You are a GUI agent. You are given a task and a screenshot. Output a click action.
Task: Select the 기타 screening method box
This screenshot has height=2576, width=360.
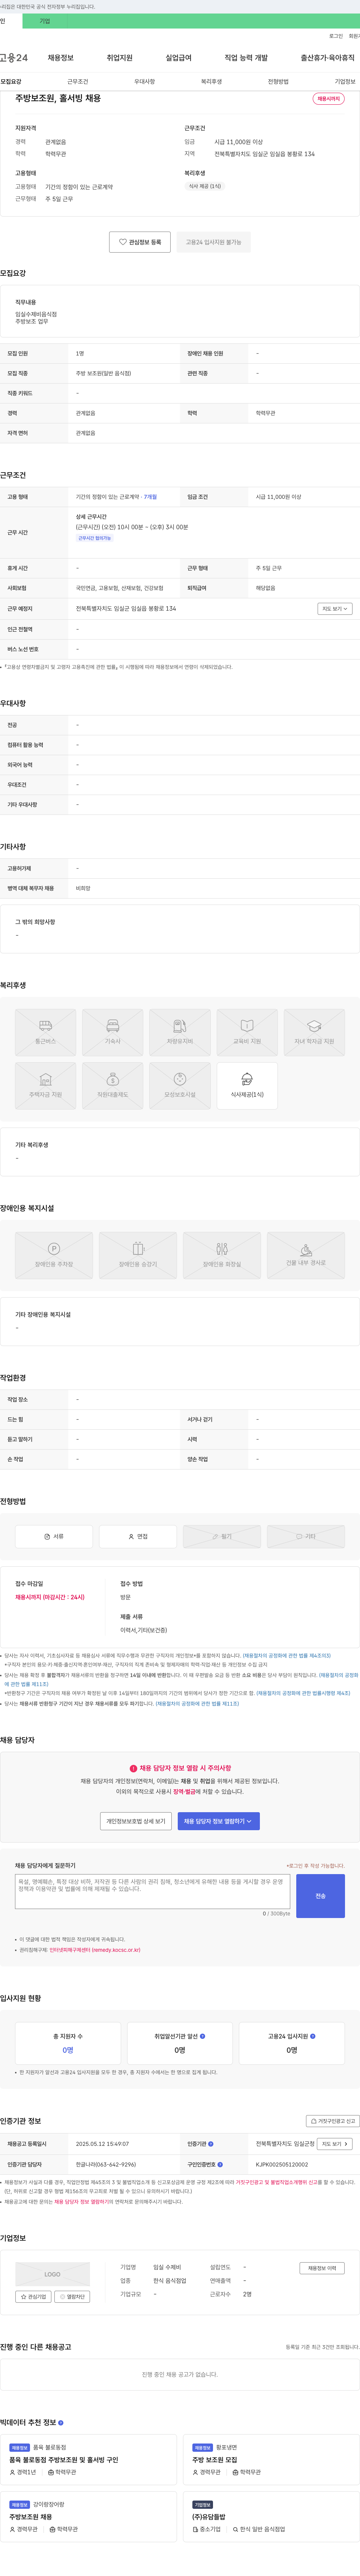306,1537
